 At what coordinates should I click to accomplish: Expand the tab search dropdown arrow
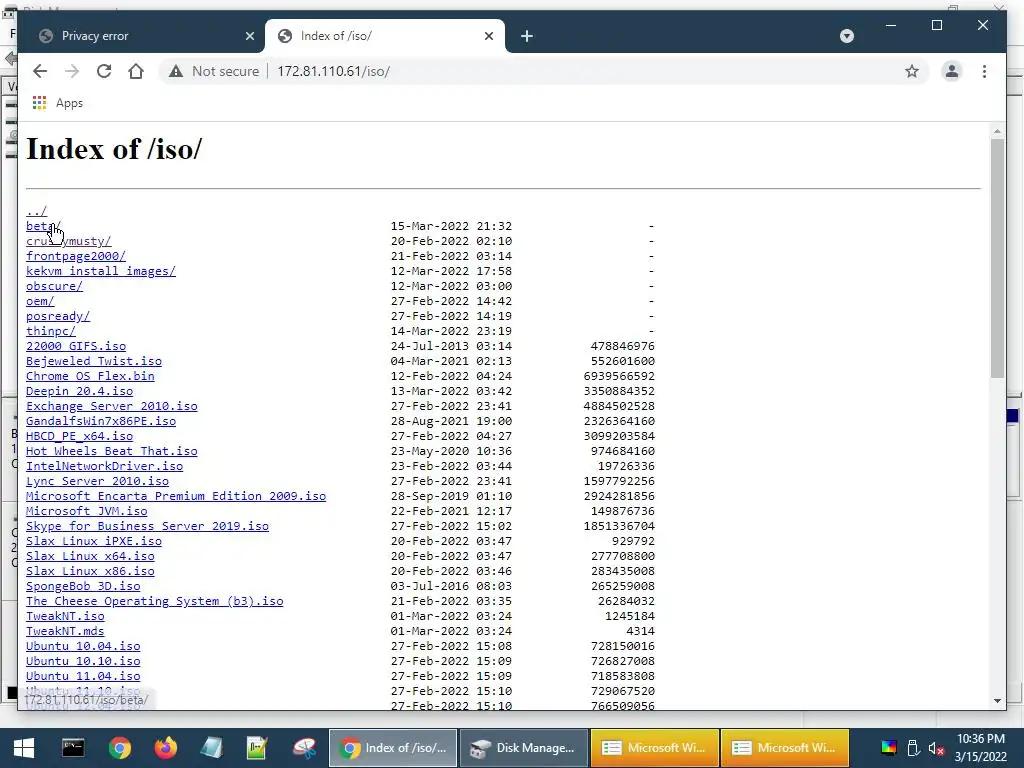846,36
